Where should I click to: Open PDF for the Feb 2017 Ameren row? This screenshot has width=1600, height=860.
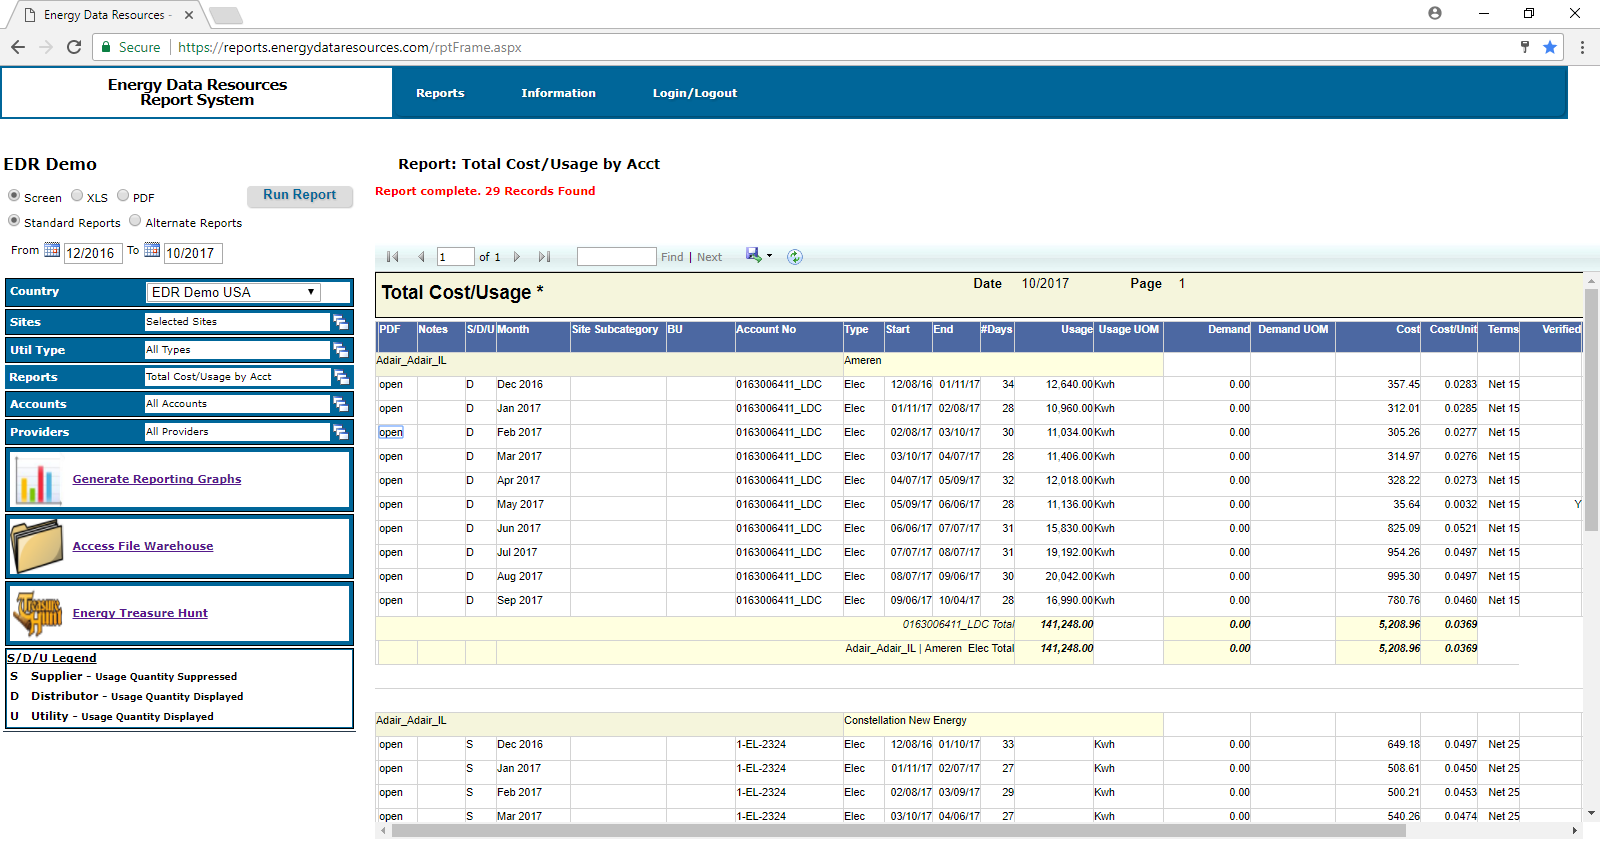pos(391,432)
